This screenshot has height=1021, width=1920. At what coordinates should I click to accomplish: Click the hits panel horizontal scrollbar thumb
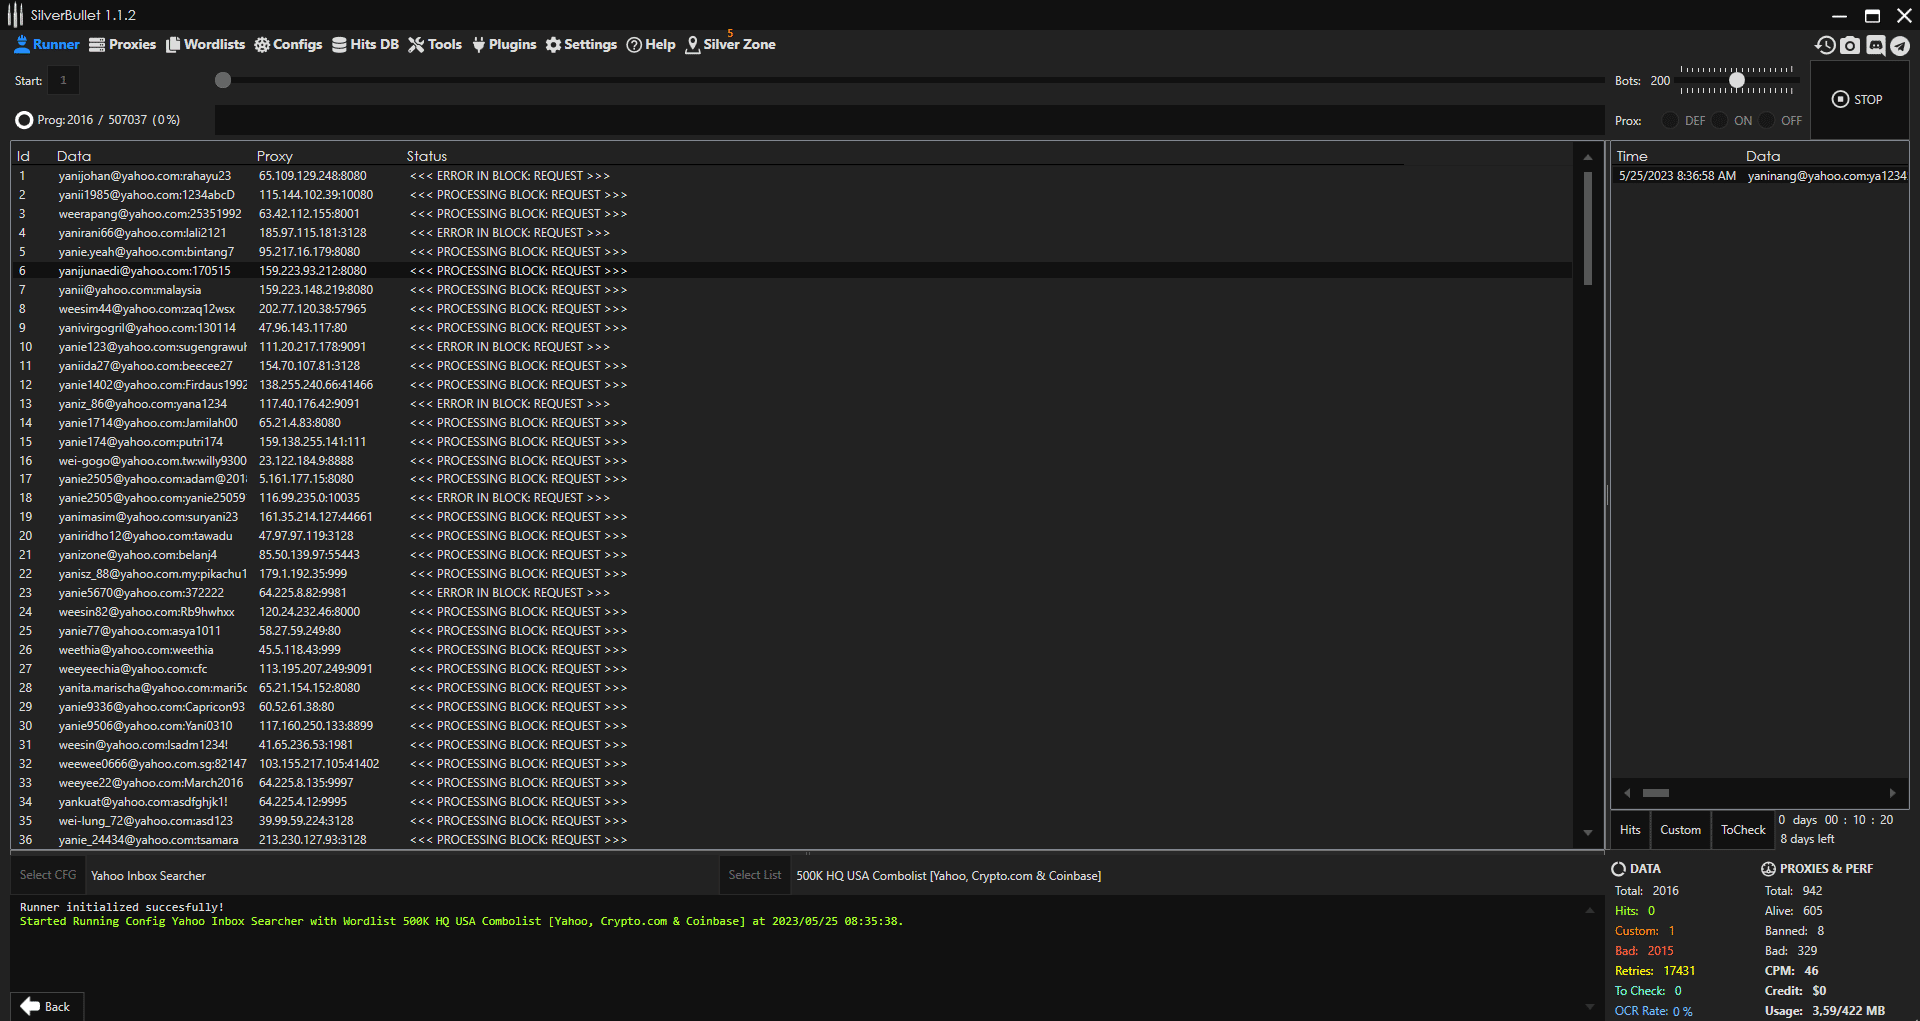click(x=1656, y=793)
